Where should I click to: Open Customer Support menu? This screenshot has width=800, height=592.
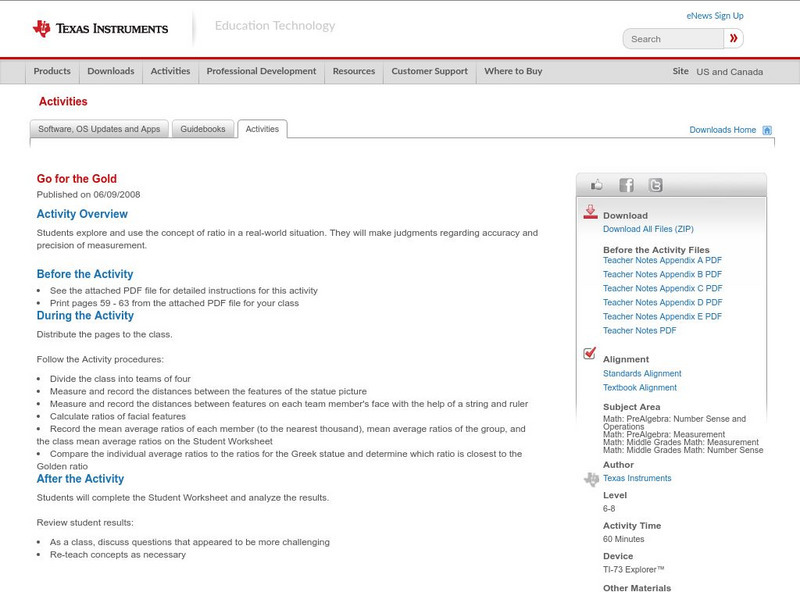(430, 71)
